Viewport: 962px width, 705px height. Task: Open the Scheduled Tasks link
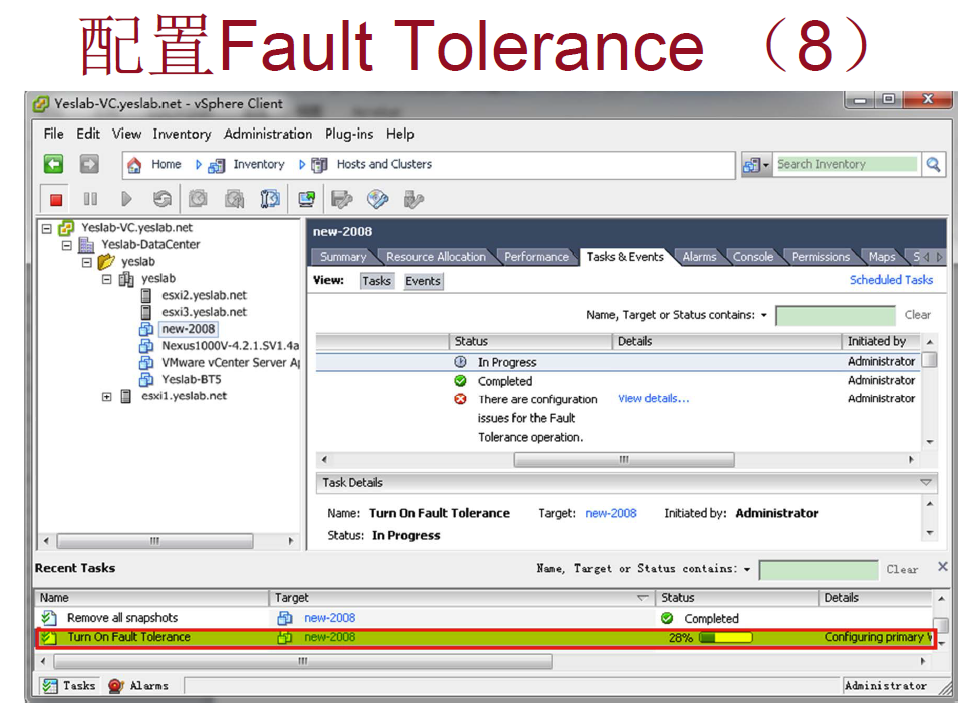[891, 280]
